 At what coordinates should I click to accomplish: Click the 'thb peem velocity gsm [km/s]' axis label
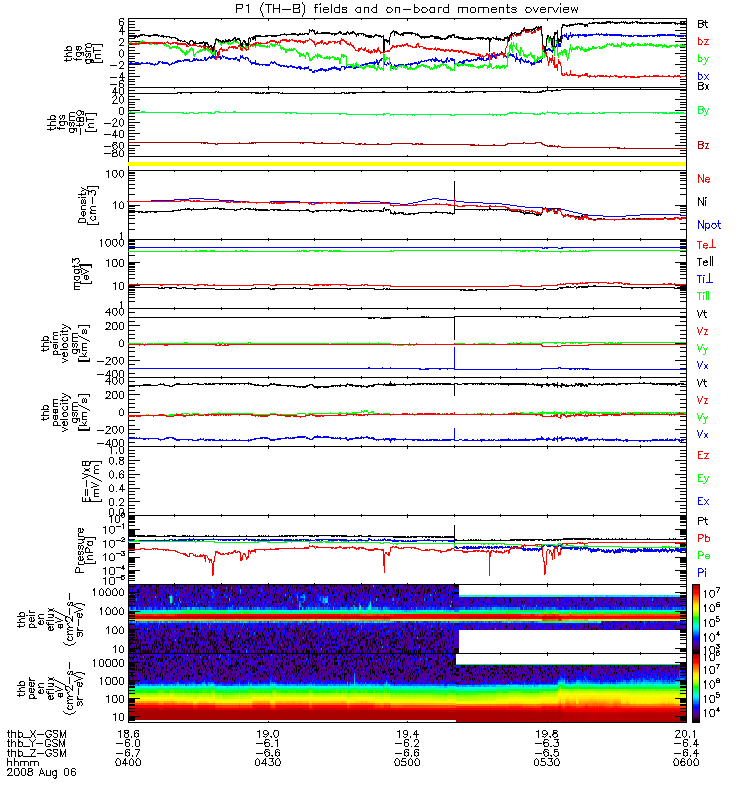coord(65,412)
